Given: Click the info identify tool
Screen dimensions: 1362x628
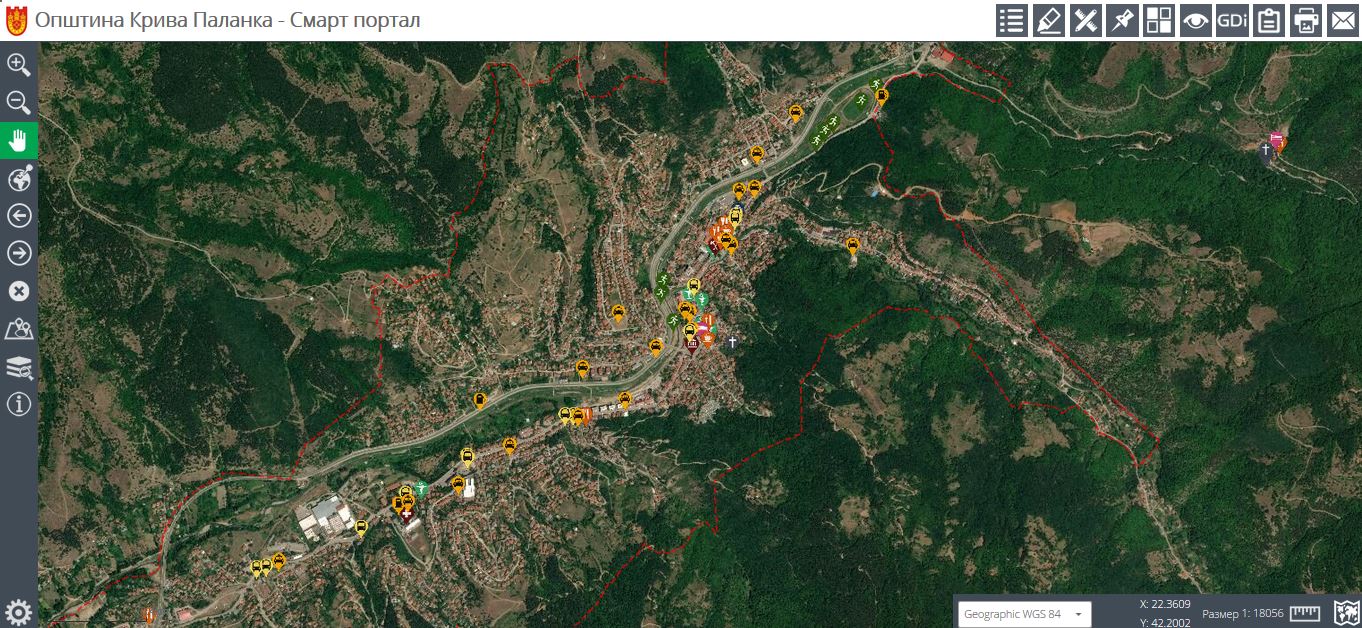Looking at the screenshot, I should [19, 404].
